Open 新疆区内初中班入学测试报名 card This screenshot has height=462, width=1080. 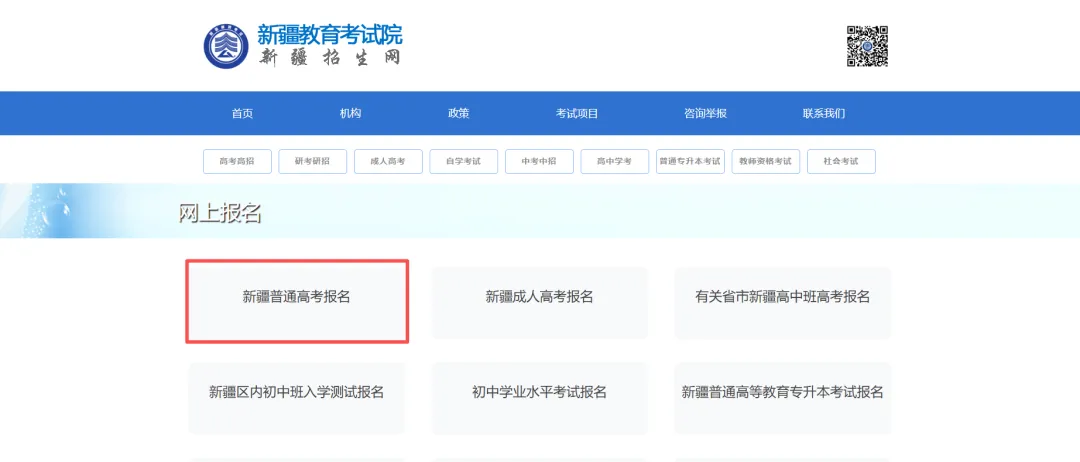click(297, 398)
